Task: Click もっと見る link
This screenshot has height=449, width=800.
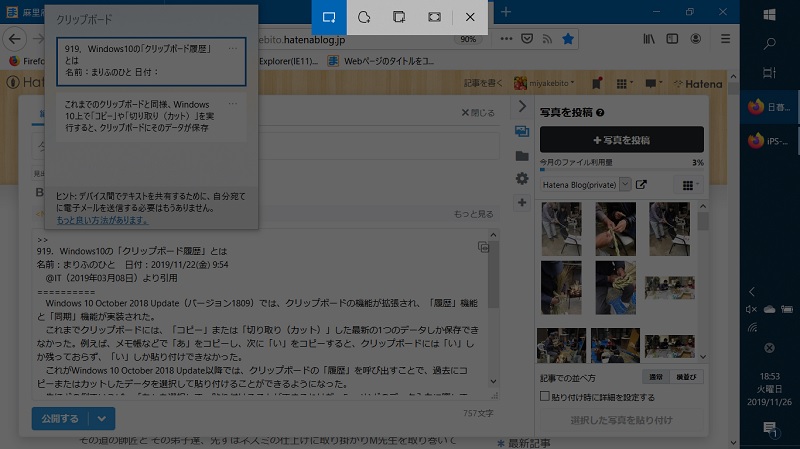Action: point(473,214)
